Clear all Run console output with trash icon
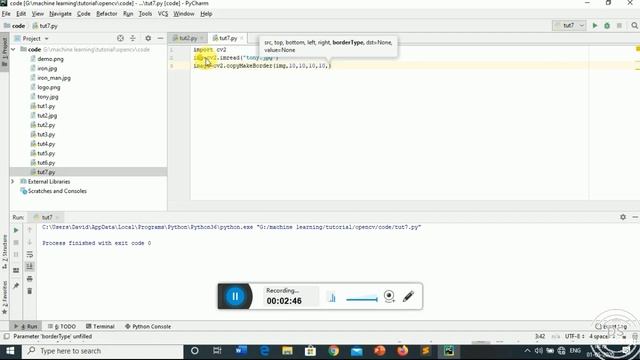640x360 pixels. click(29, 291)
